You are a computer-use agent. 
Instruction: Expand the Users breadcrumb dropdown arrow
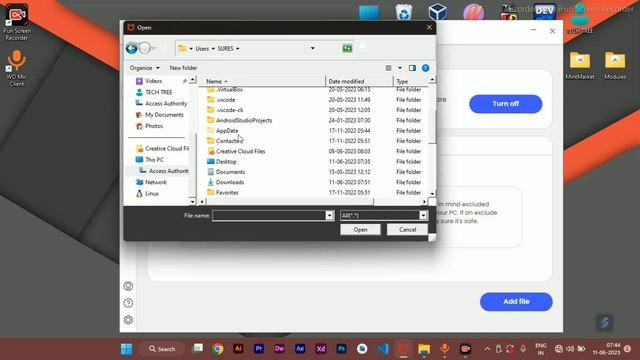(x=213, y=49)
